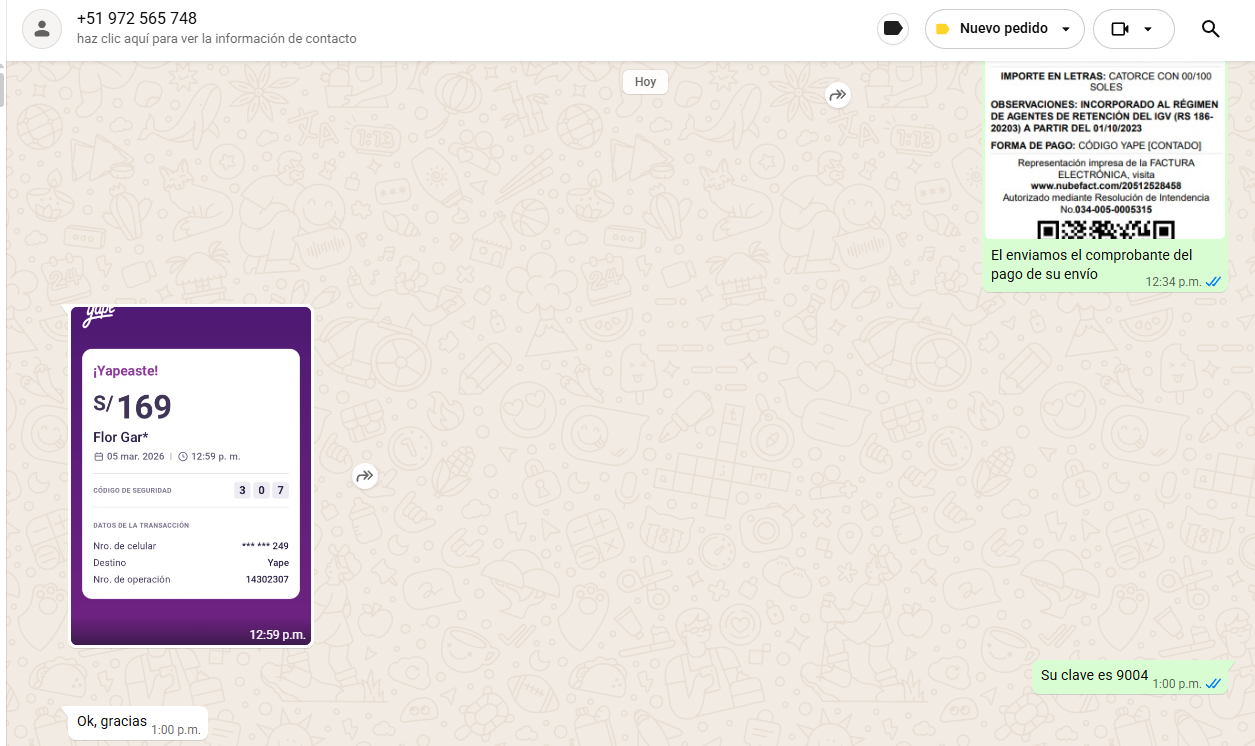This screenshot has width=1255, height=746.
Task: Start a video call with camera icon
Action: 1120,29
